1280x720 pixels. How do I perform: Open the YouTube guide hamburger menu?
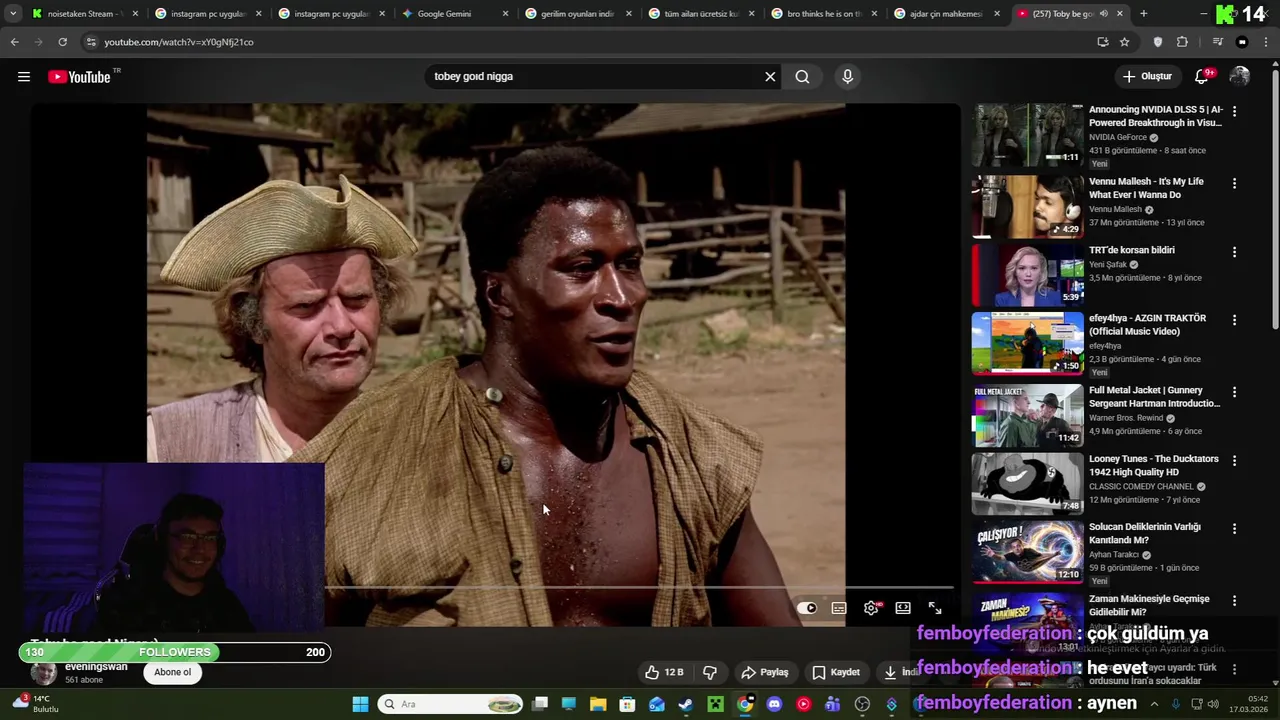point(24,77)
